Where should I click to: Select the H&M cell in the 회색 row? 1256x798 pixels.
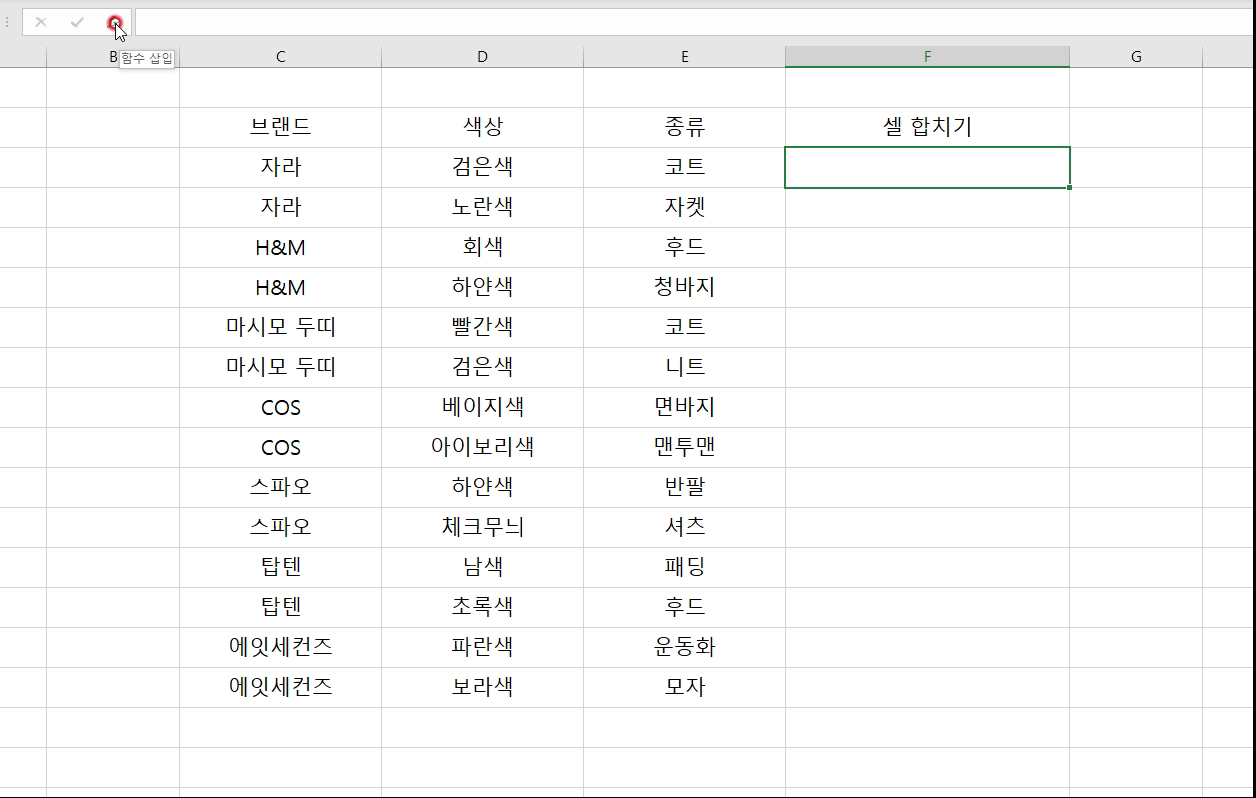(x=281, y=247)
